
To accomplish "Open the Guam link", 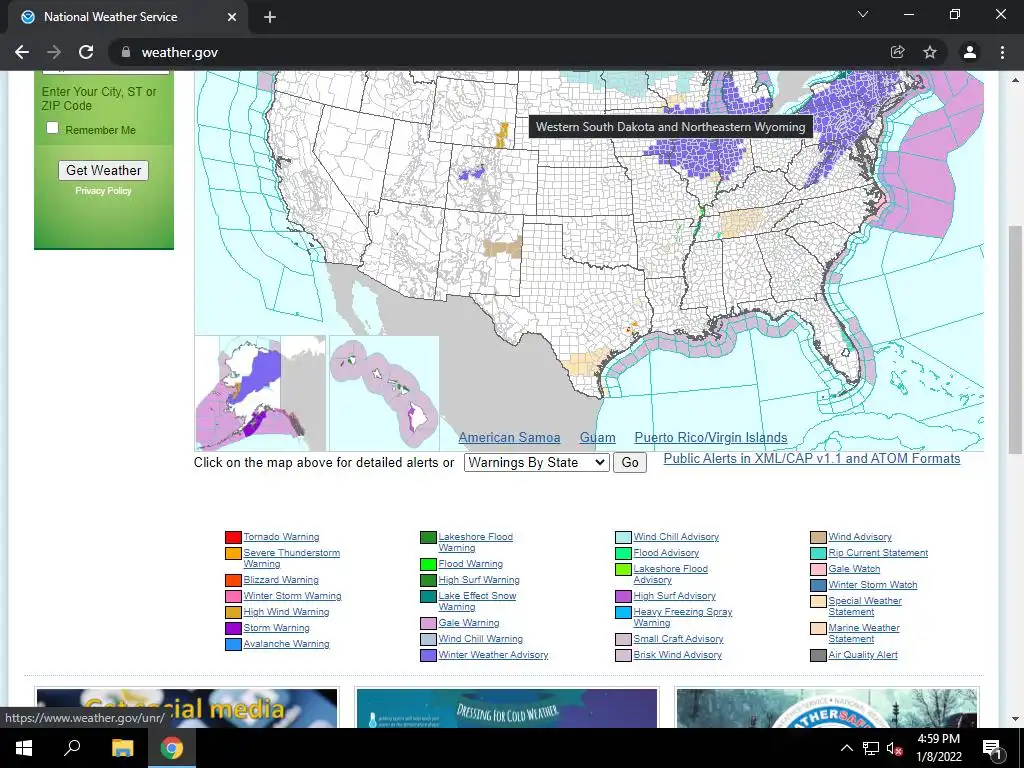I will [598, 438].
